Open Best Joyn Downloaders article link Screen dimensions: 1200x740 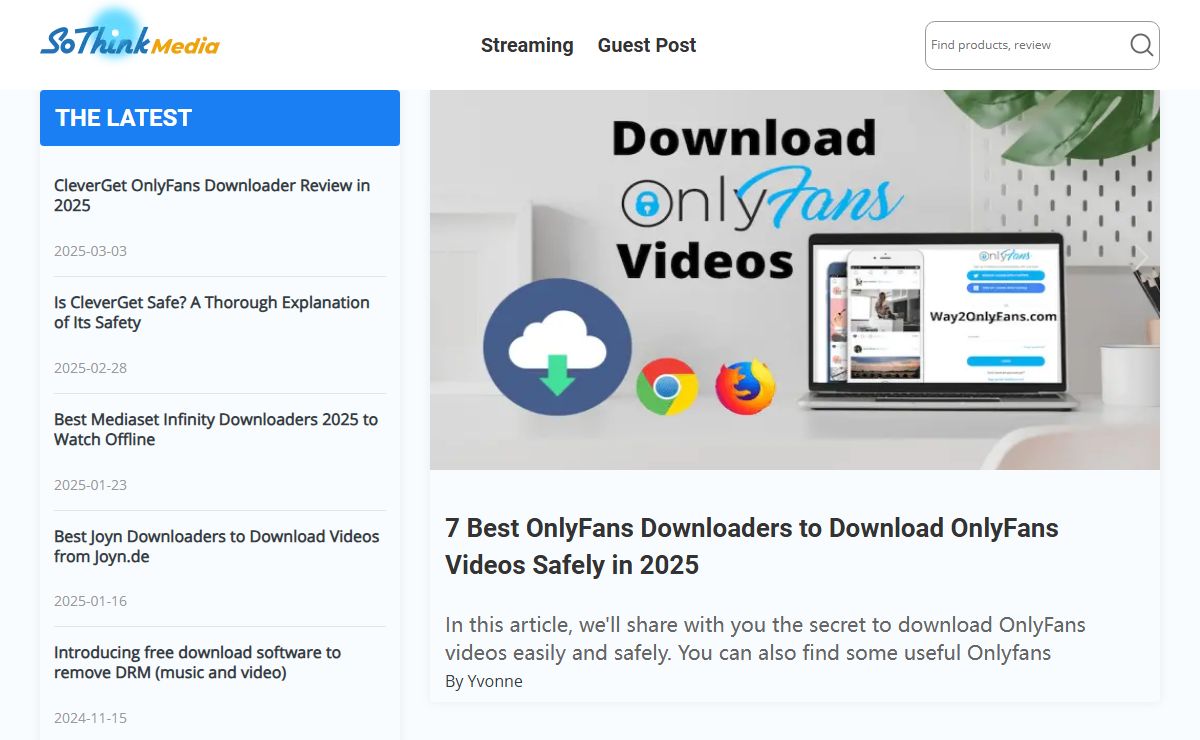[x=217, y=546]
